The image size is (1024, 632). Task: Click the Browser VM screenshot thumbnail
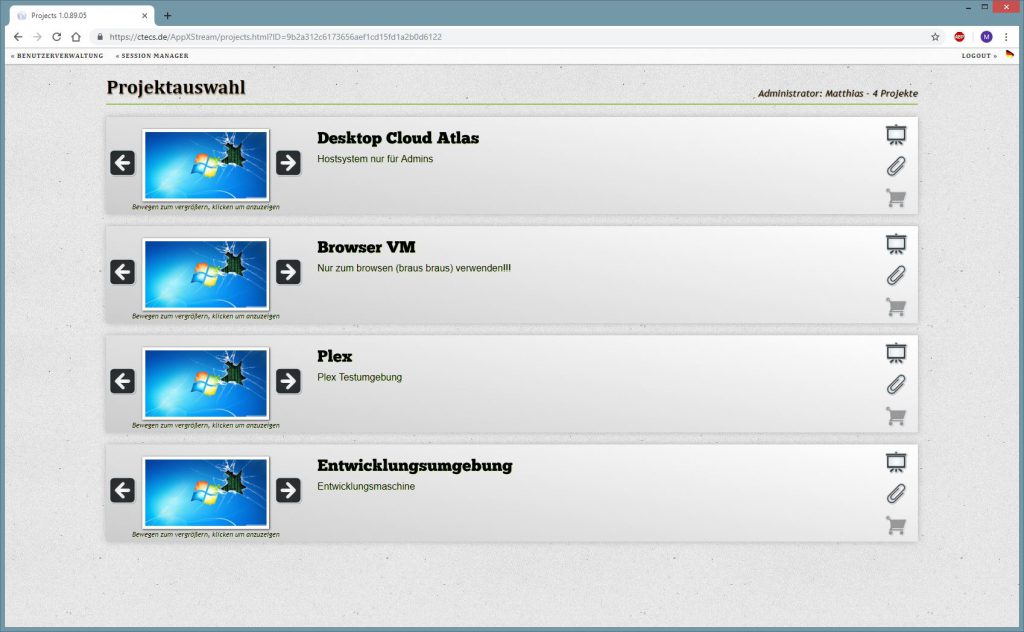(x=206, y=274)
